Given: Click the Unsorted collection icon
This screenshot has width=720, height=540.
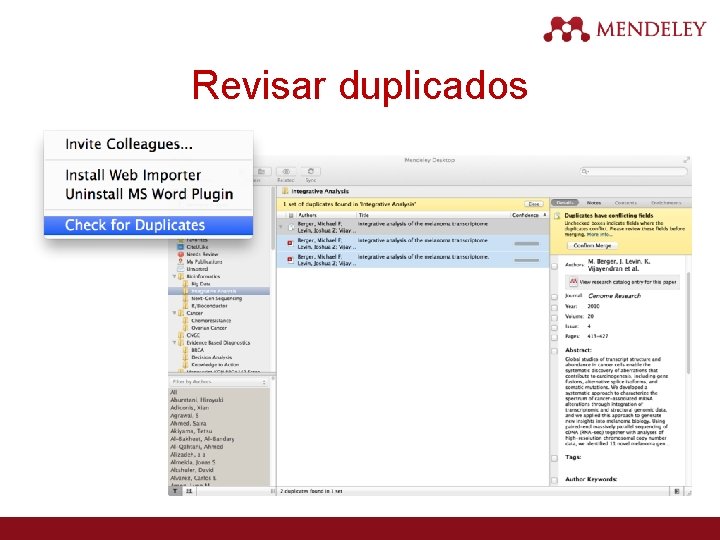Looking at the screenshot, I should tap(180, 269).
